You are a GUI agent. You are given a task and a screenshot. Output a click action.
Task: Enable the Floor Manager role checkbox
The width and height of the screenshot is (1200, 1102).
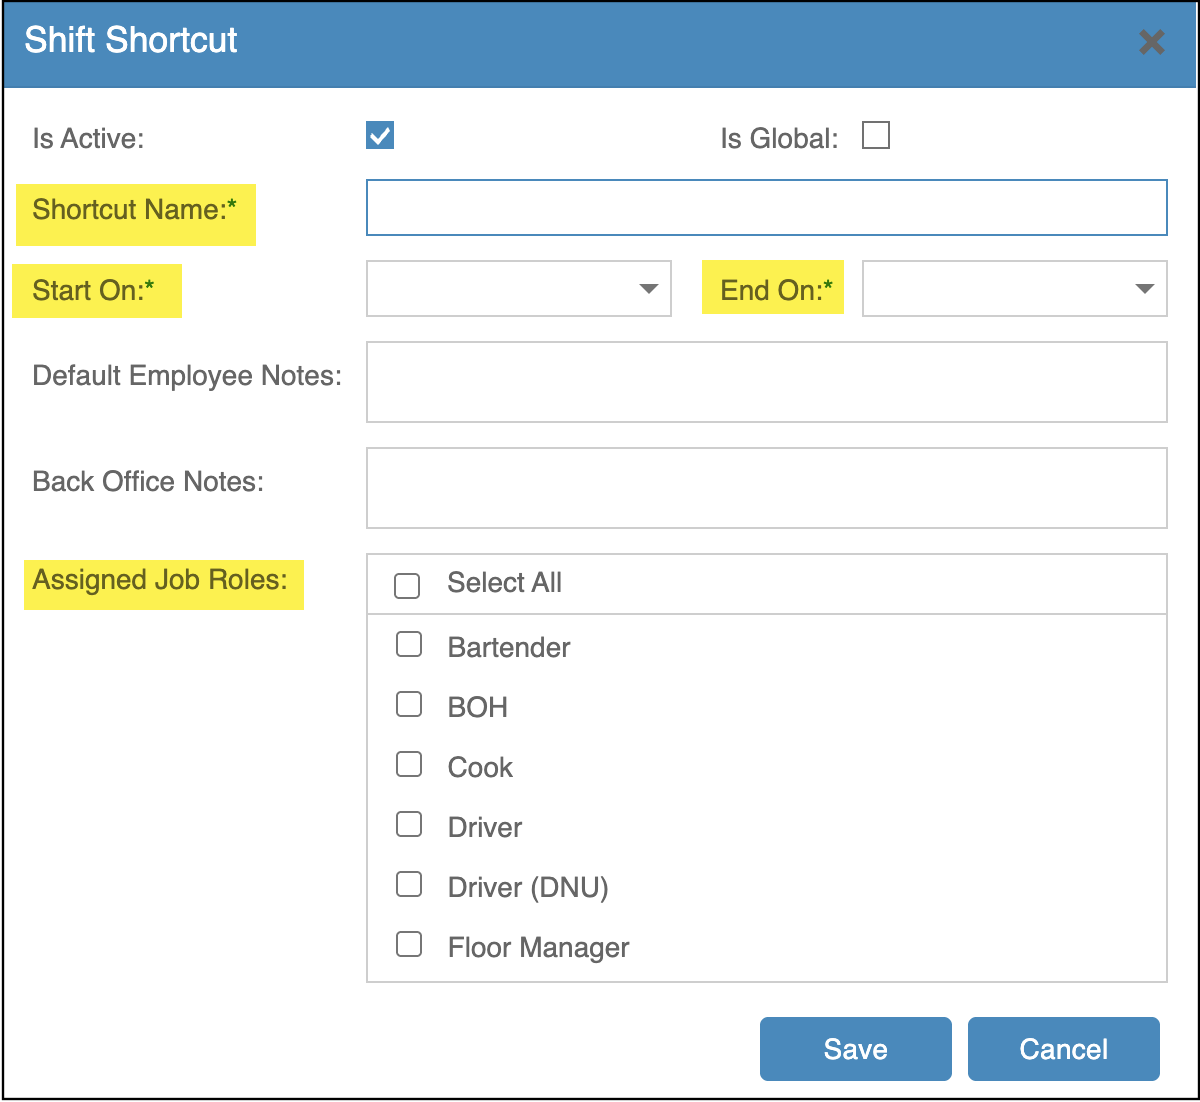409,945
